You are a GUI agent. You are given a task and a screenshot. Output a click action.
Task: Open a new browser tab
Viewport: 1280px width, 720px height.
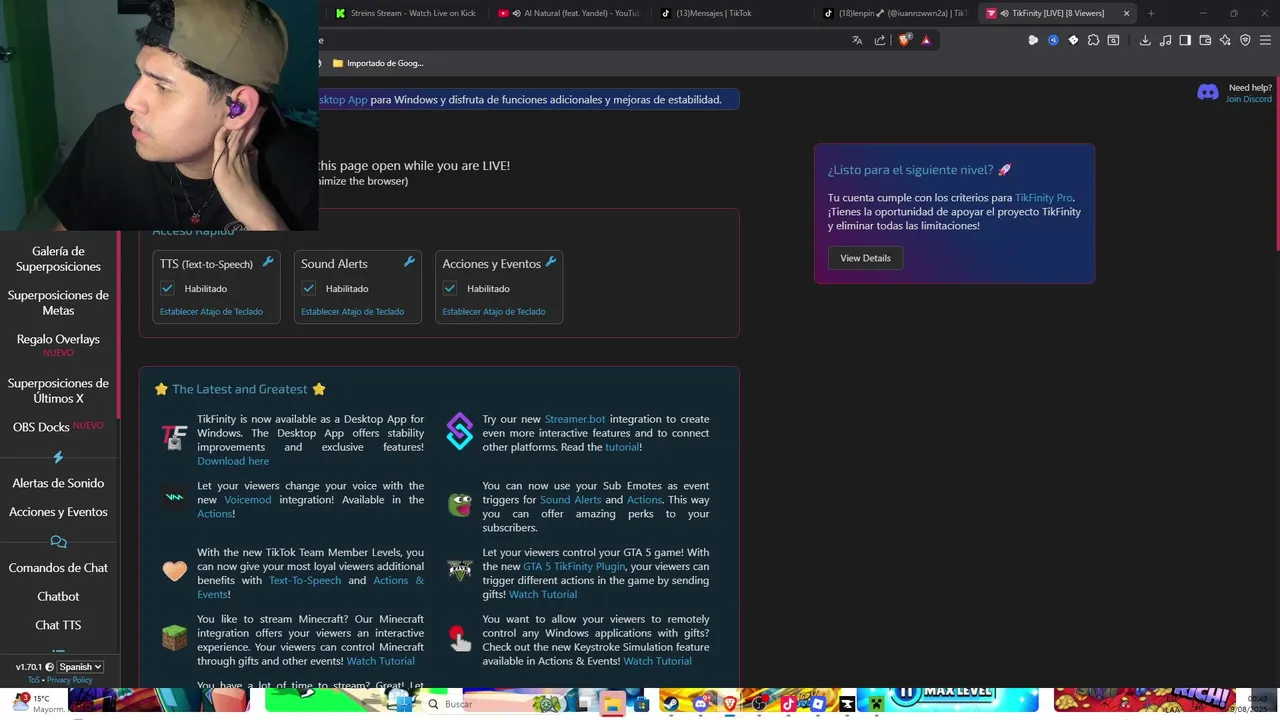point(1151,13)
